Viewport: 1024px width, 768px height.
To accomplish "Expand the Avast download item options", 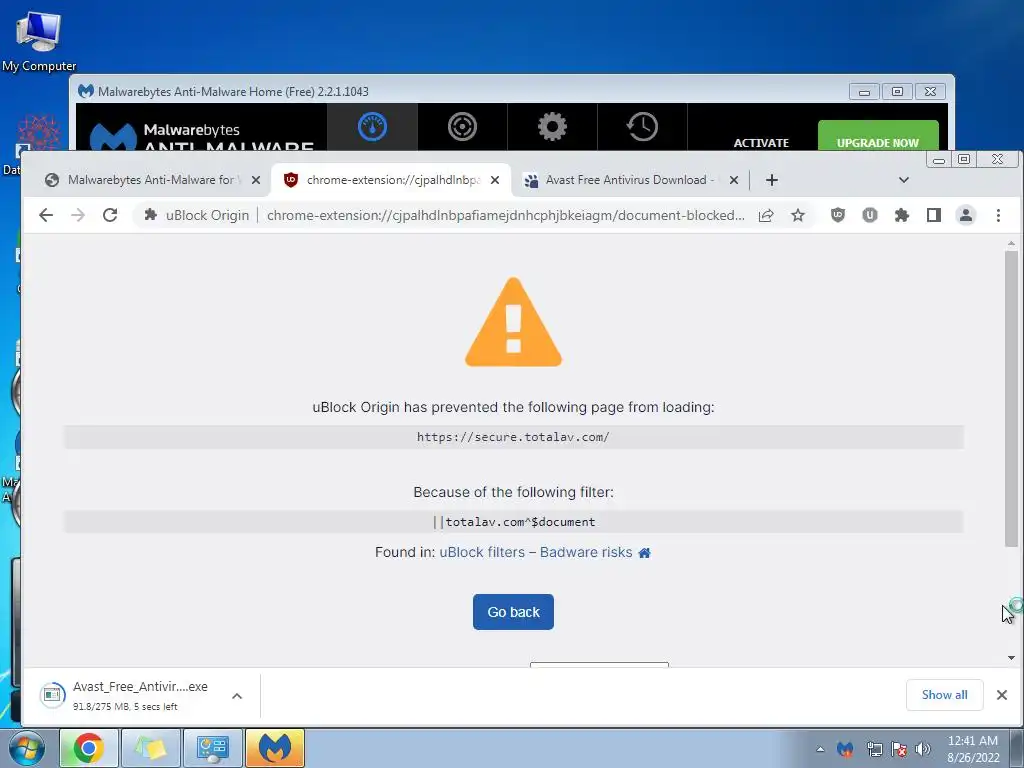I will [237, 696].
